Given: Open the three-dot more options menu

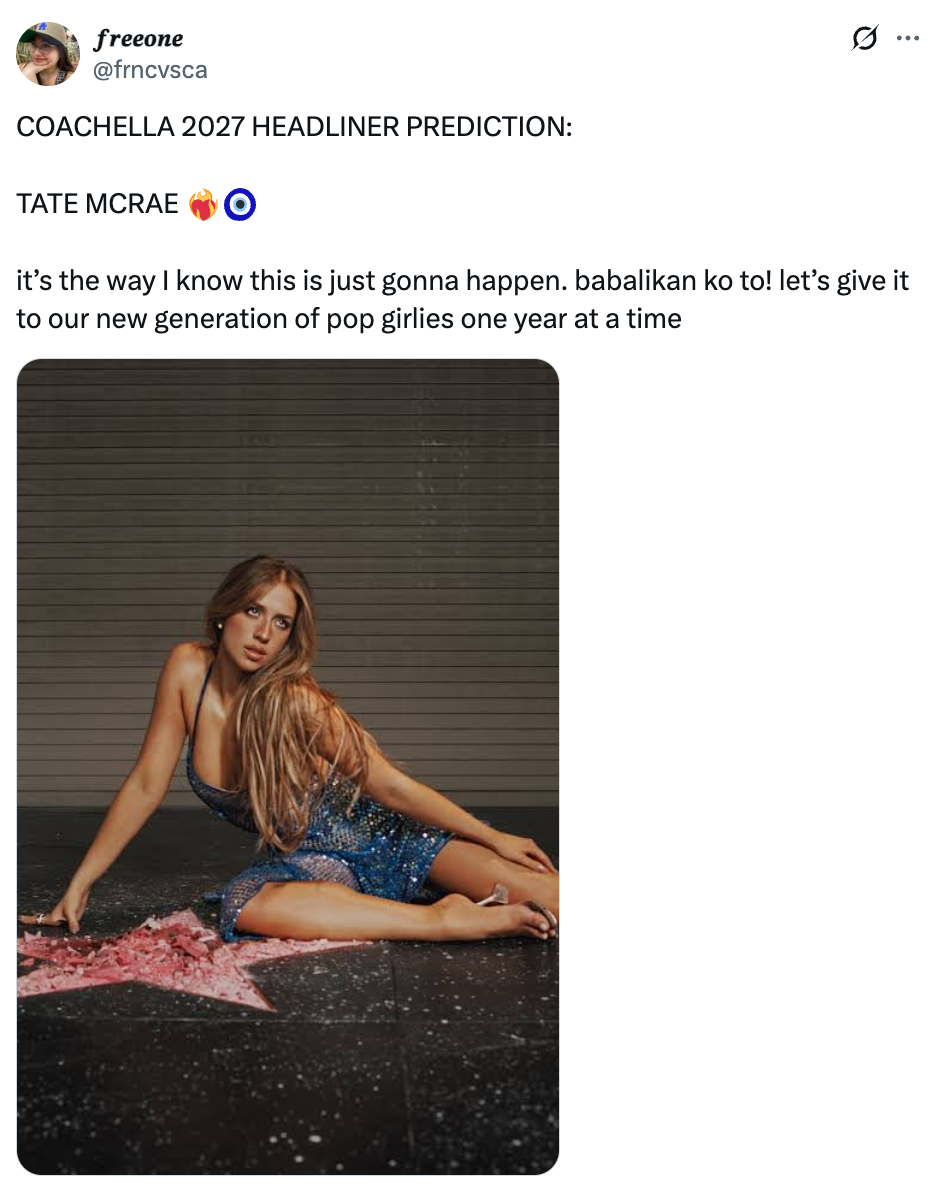Looking at the screenshot, I should [x=907, y=39].
